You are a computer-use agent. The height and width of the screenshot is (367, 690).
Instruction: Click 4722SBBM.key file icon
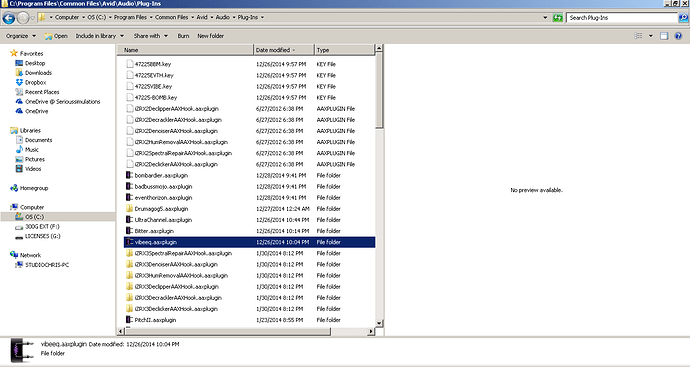tap(129, 64)
